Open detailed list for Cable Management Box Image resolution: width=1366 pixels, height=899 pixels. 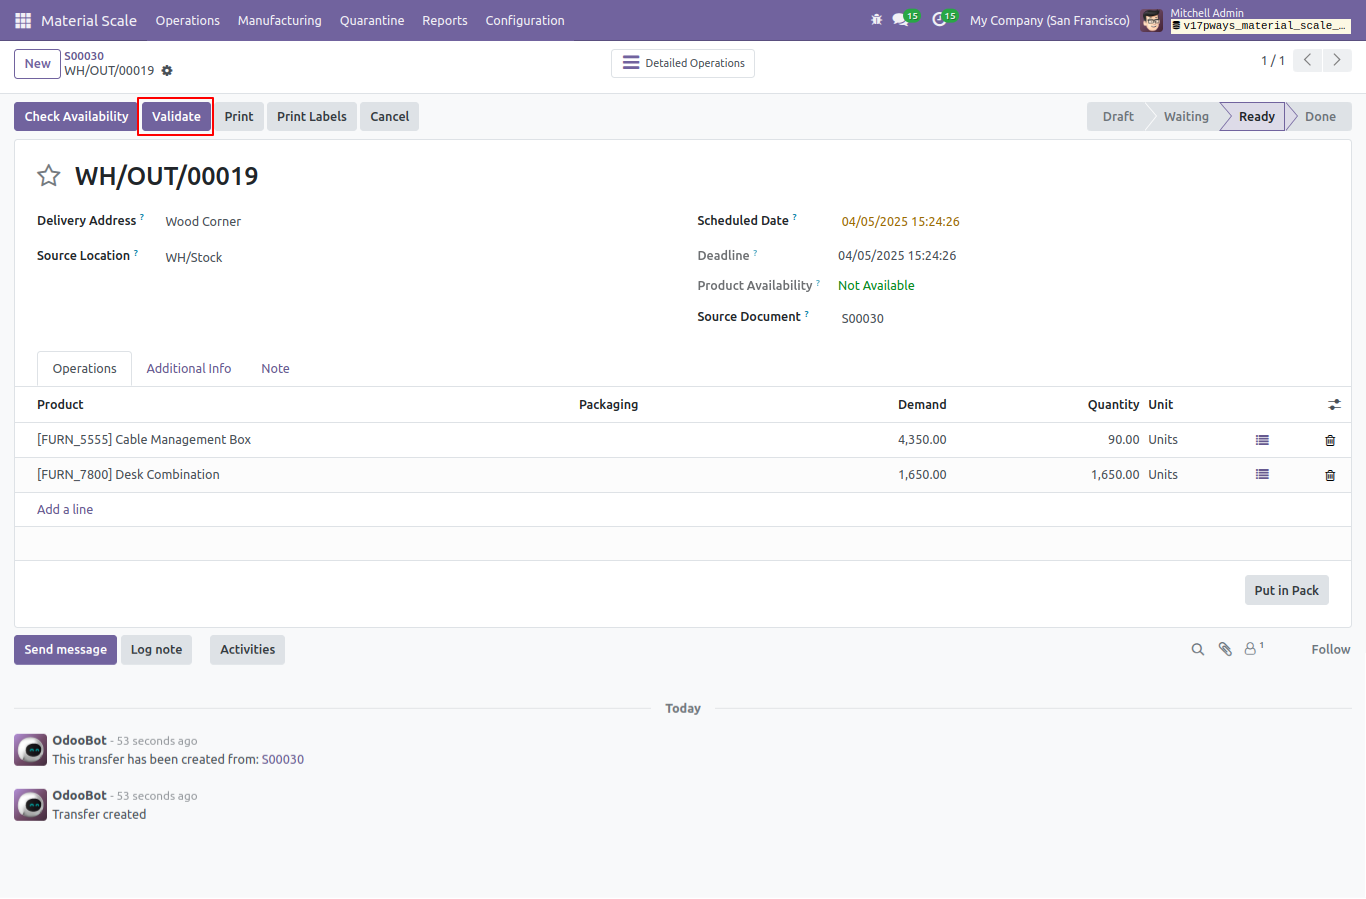1262,440
